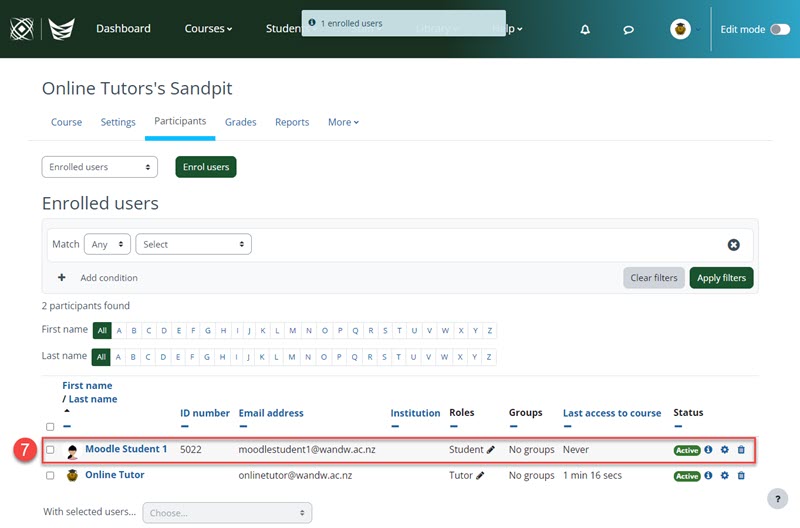Sort by ID number column header
Image resolution: width=800 pixels, height=528 pixels.
tap(205, 413)
